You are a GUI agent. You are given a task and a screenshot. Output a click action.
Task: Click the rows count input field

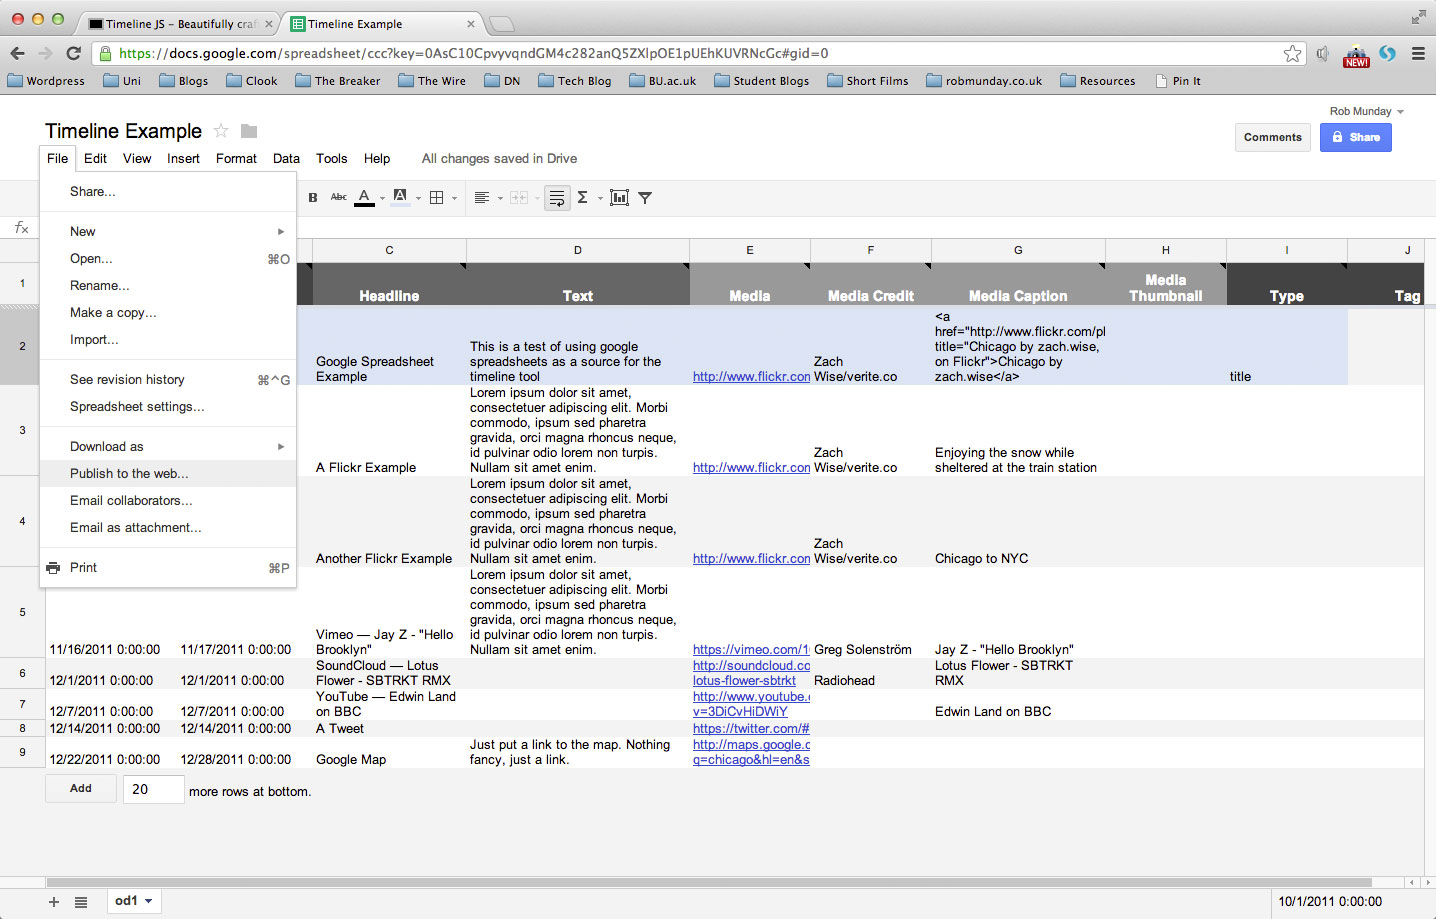(x=154, y=789)
